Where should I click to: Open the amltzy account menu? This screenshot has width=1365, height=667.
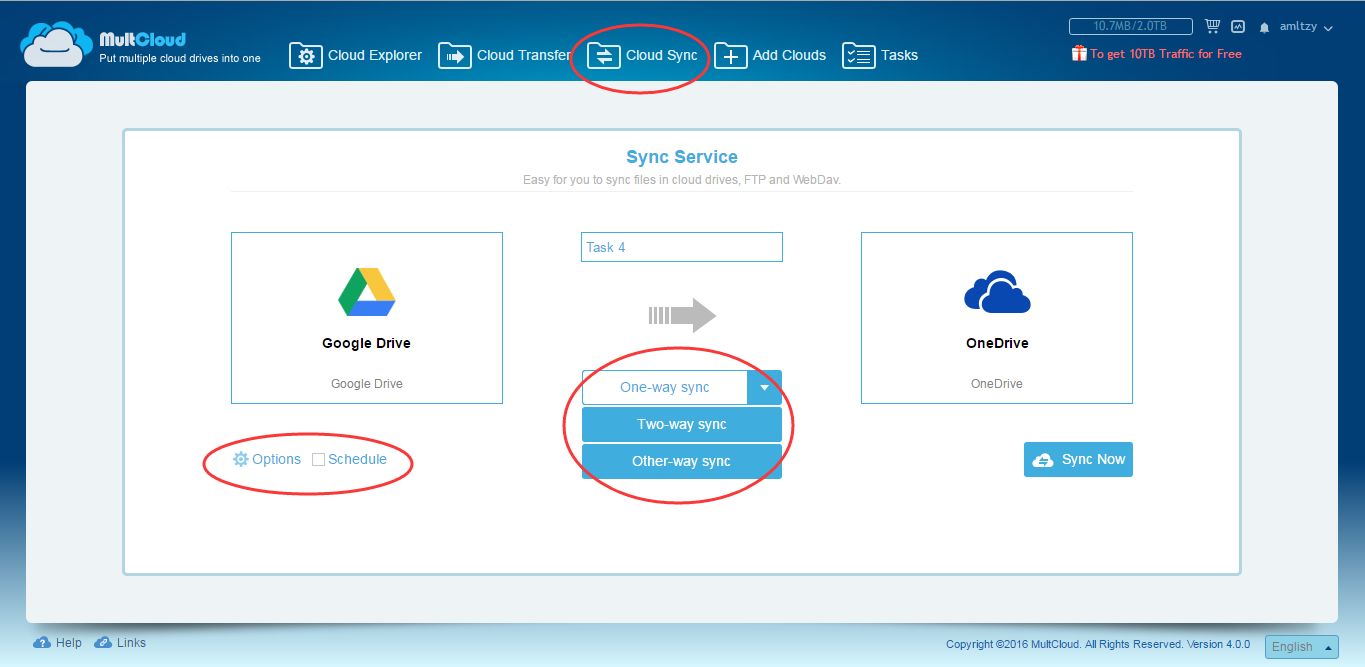click(1305, 28)
